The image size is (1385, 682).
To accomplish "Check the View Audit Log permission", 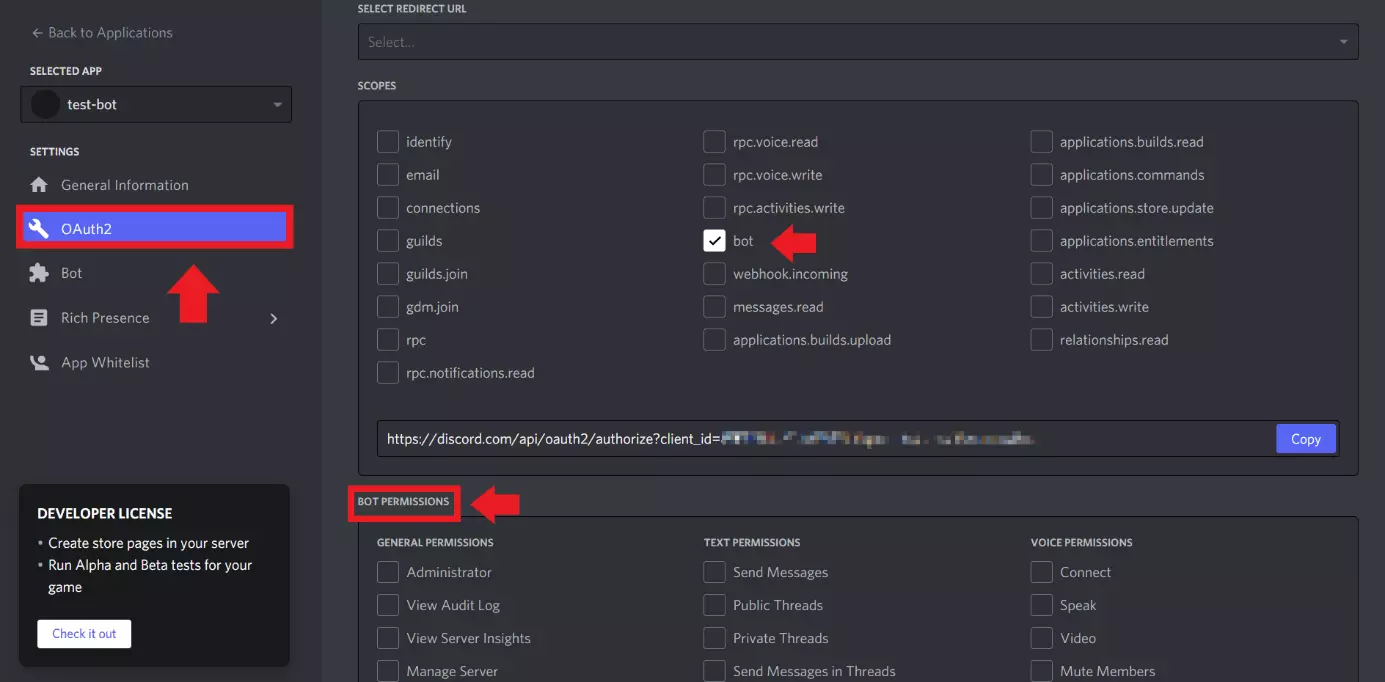I will click(388, 605).
